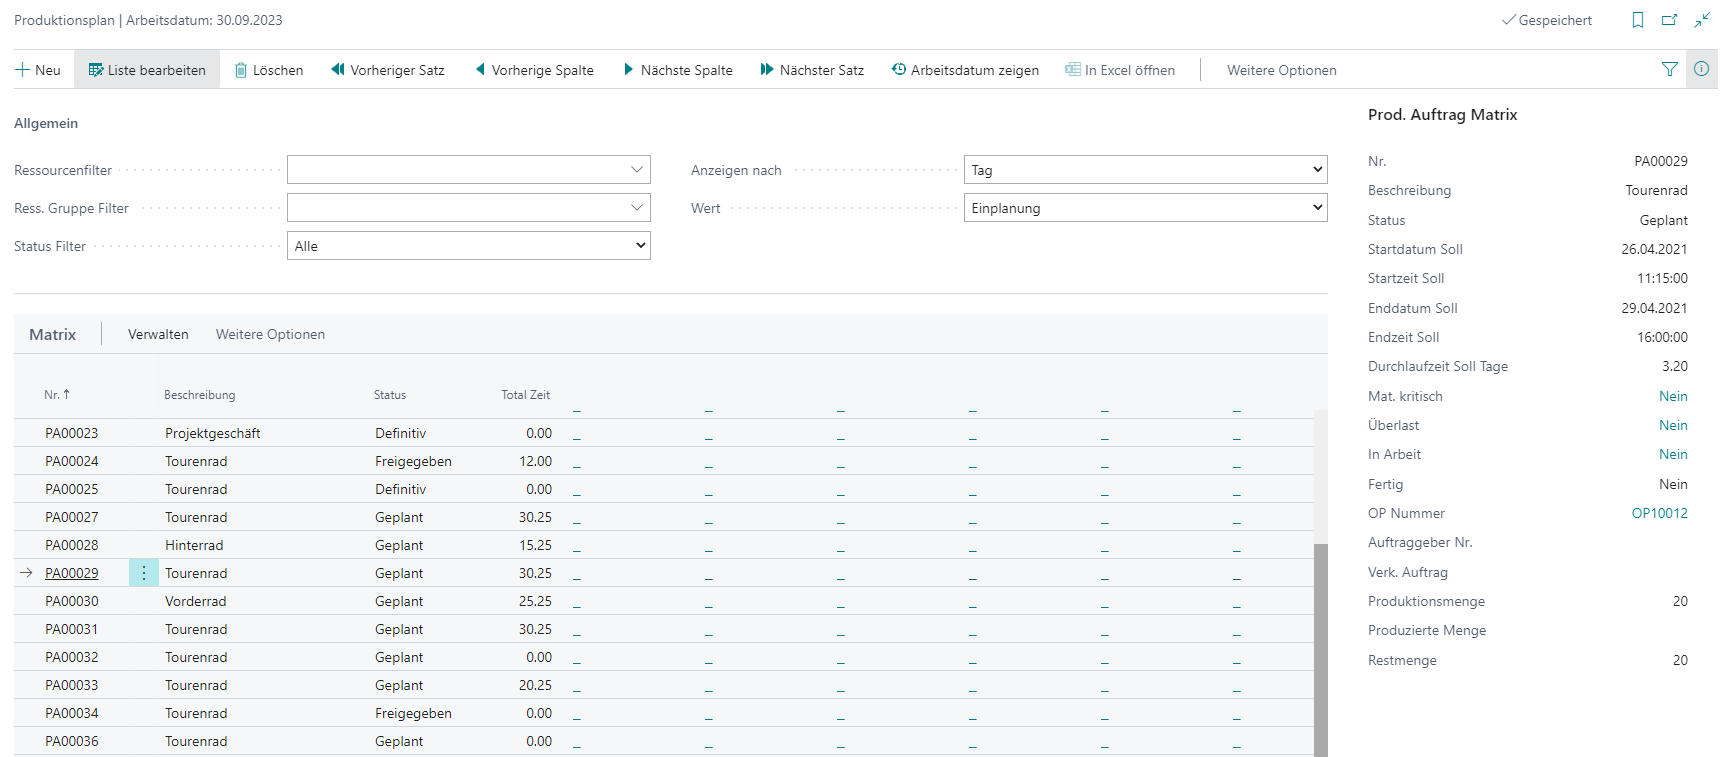Click Enddatum Soll value 29.04.2021

click(1654, 308)
